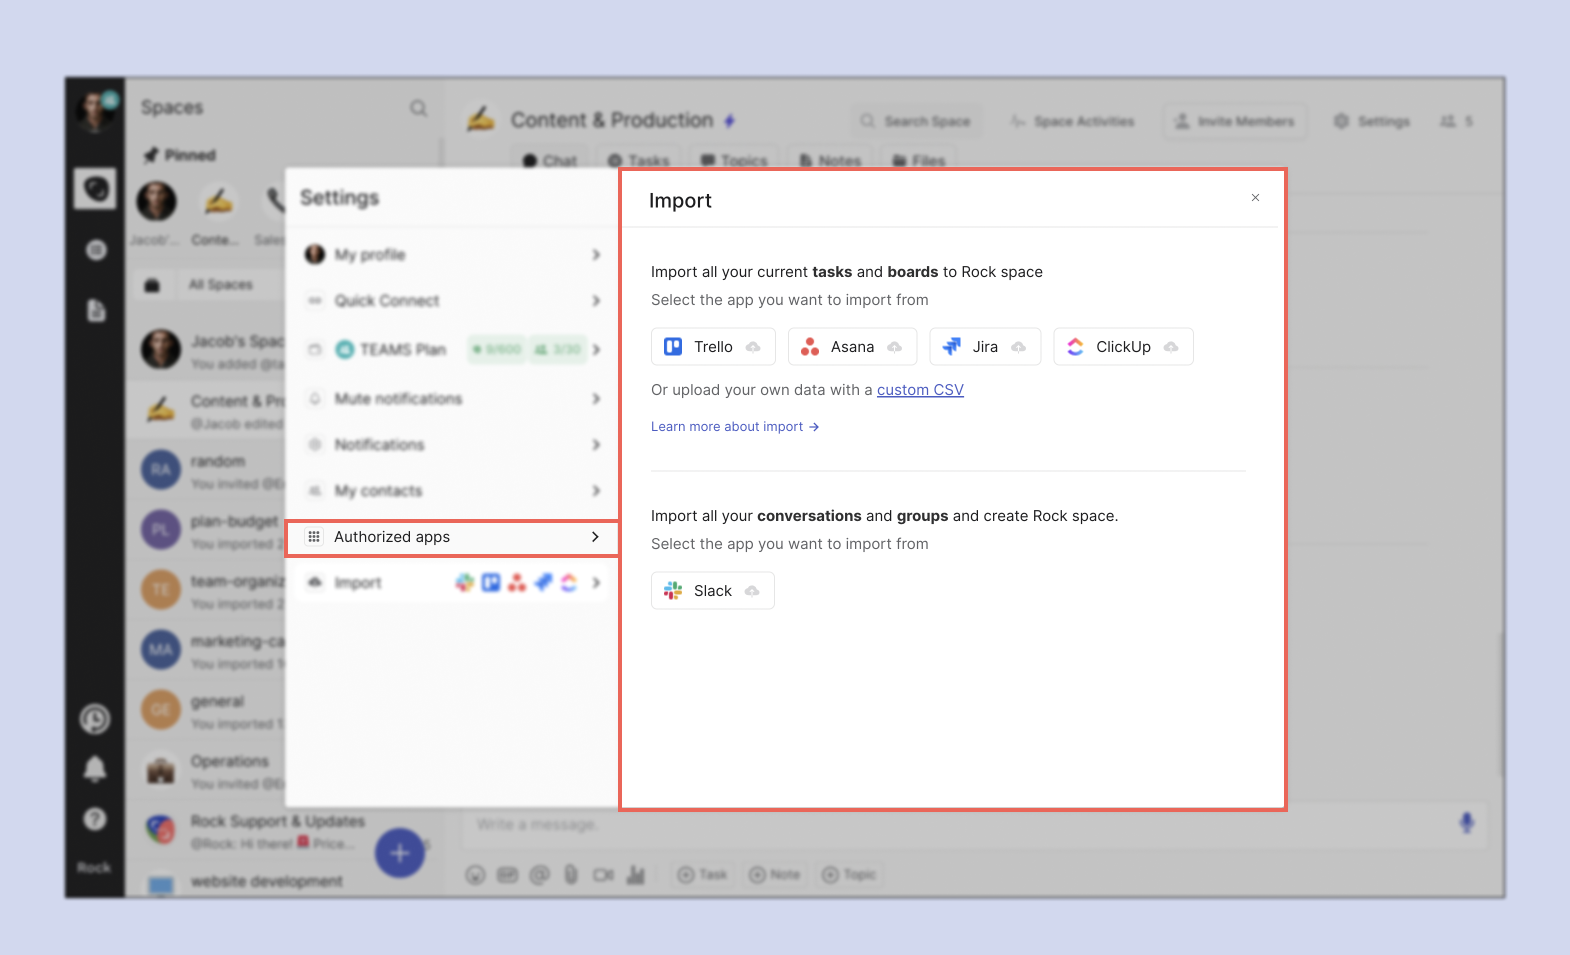Open the custom CSV upload link
The height and width of the screenshot is (955, 1570).
[920, 390]
